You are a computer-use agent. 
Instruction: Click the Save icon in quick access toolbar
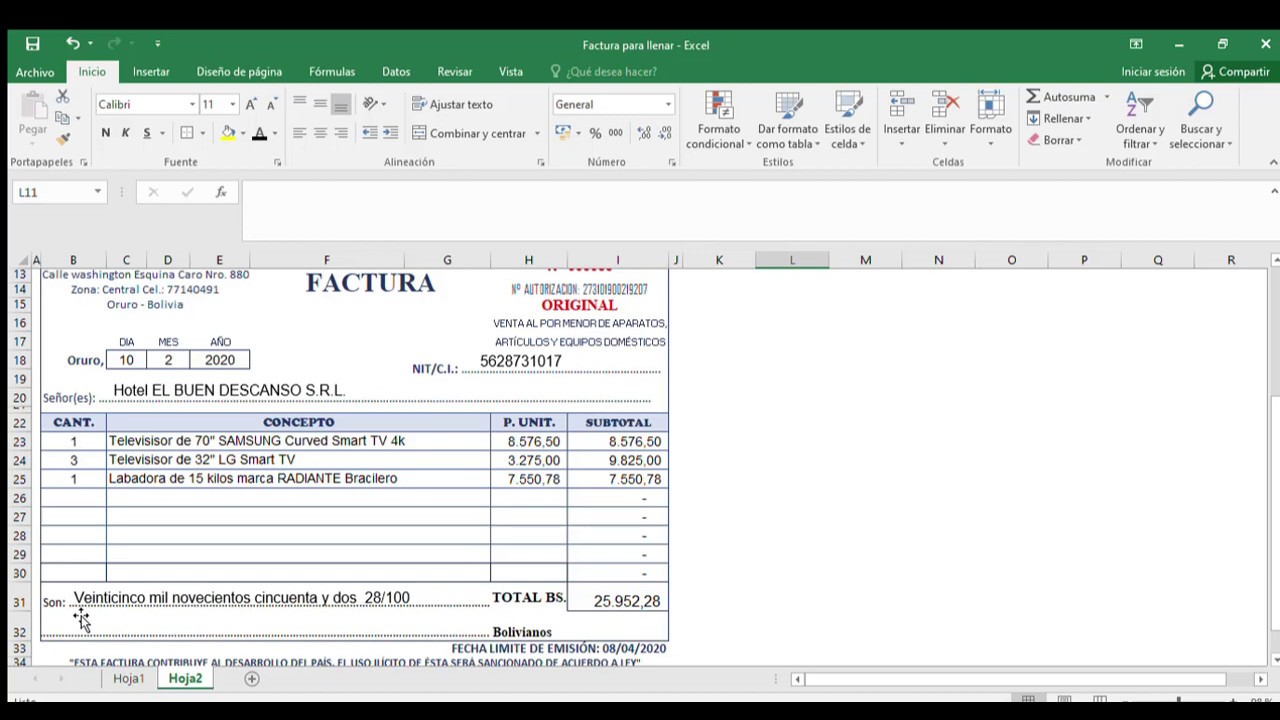pos(33,44)
